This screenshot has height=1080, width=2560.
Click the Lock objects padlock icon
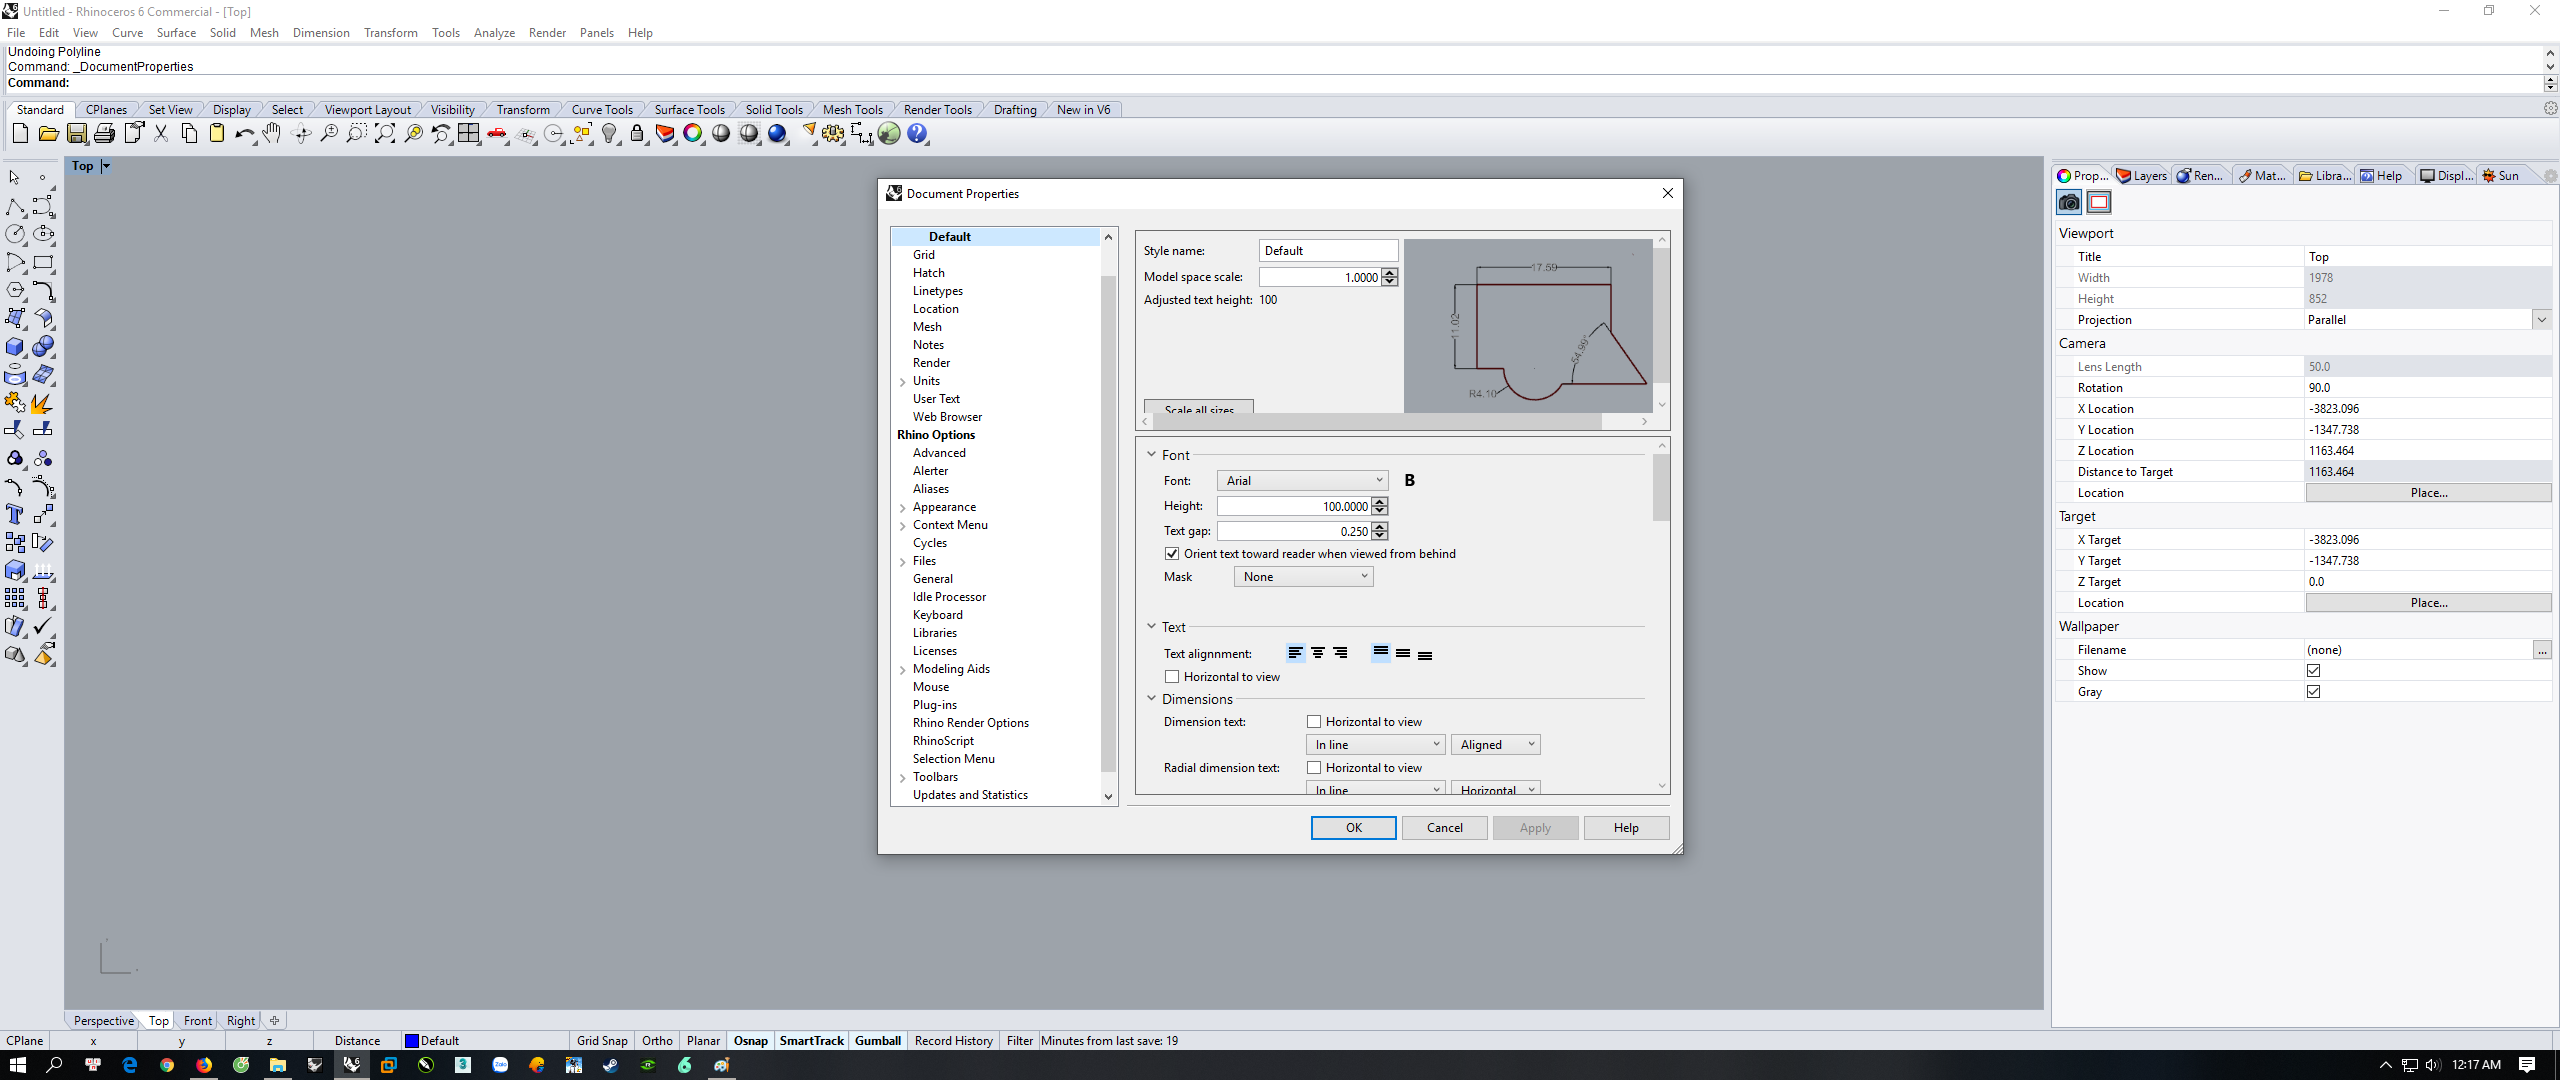(637, 134)
